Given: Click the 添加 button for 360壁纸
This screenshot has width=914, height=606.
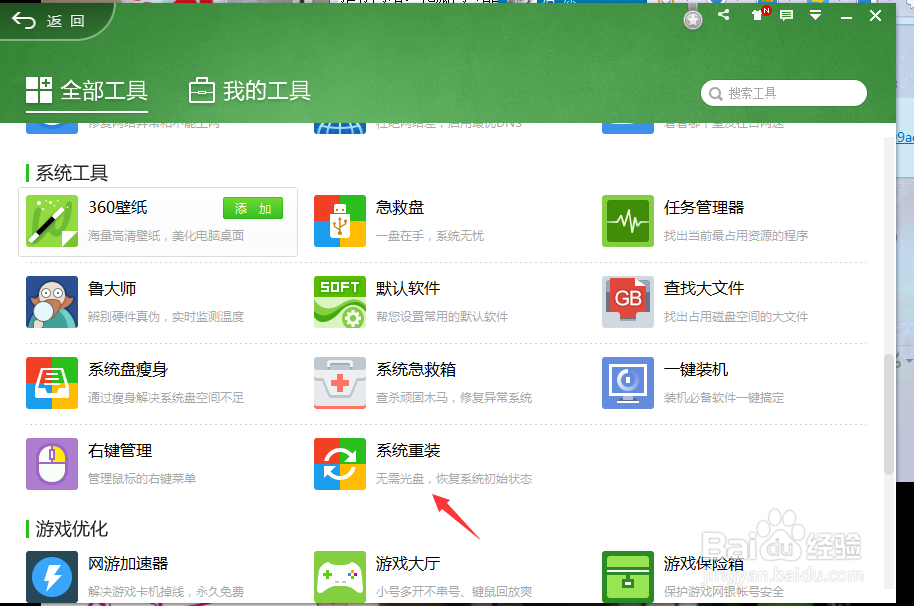Looking at the screenshot, I should pos(253,208).
